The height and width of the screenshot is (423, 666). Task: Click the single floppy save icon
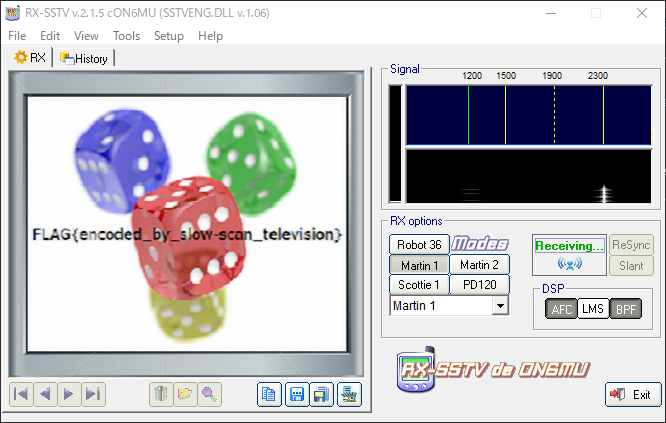coord(296,395)
